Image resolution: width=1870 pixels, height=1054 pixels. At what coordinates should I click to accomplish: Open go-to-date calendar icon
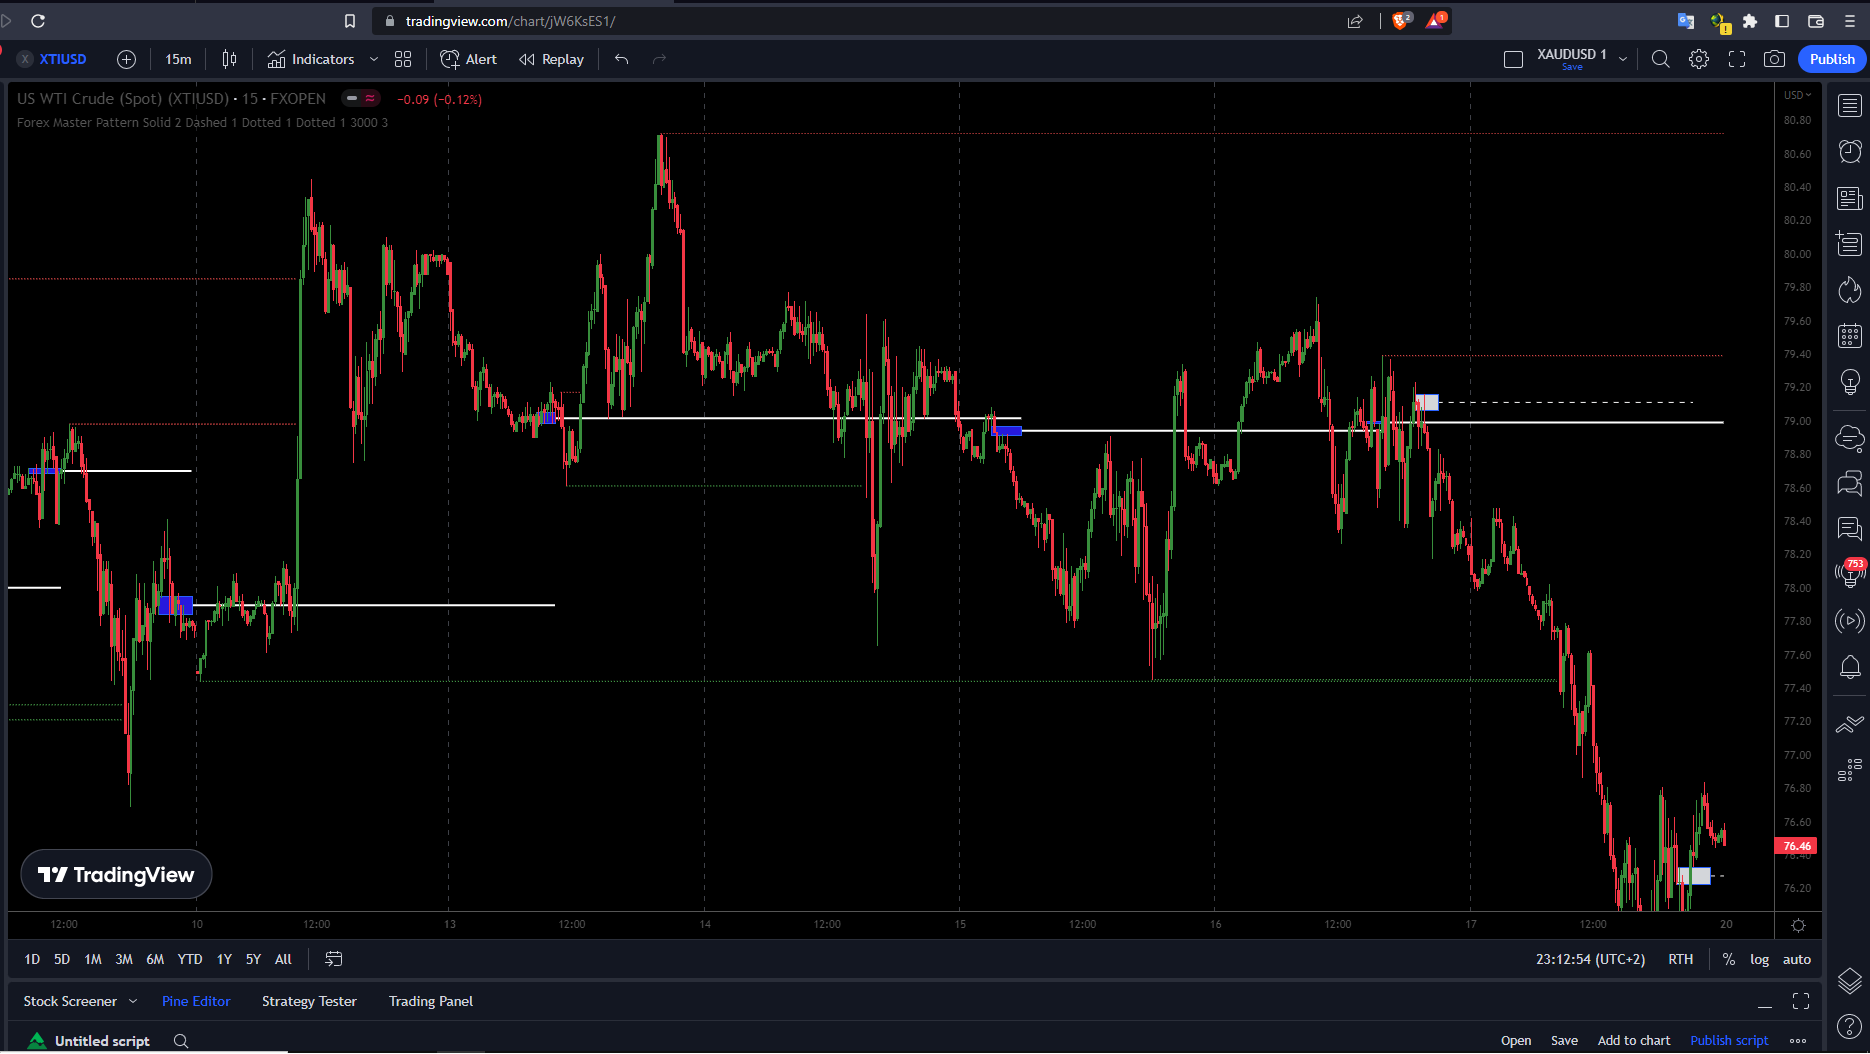[x=334, y=959]
